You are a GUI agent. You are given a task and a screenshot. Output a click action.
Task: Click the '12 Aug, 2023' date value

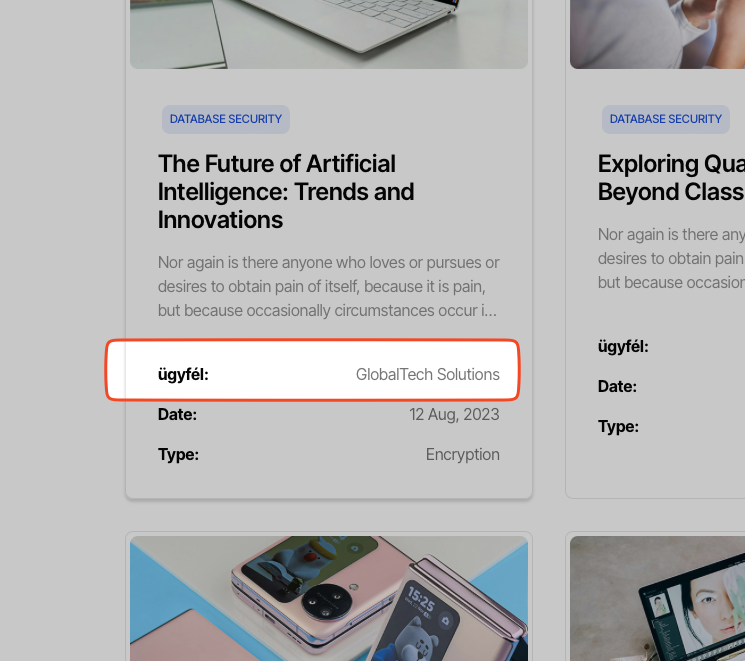pos(454,414)
